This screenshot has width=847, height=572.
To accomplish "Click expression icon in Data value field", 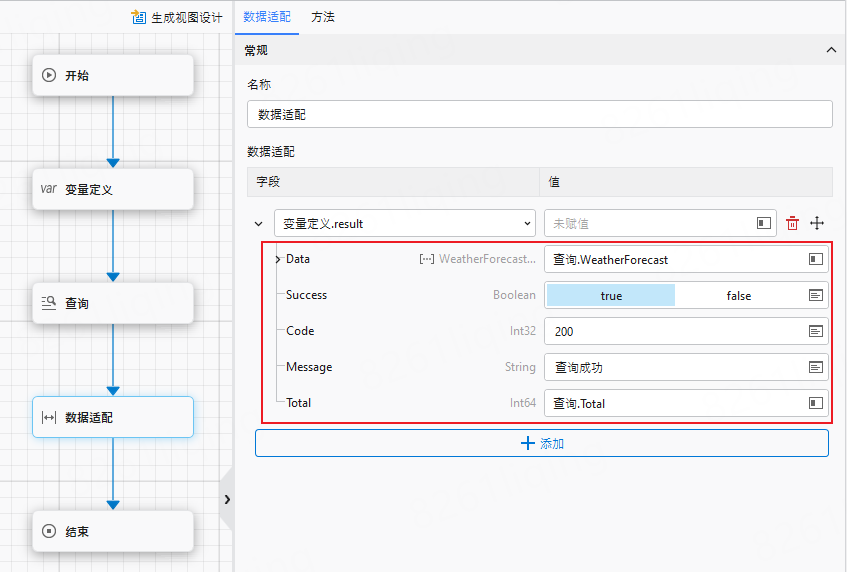I will pyautogui.click(x=816, y=259).
